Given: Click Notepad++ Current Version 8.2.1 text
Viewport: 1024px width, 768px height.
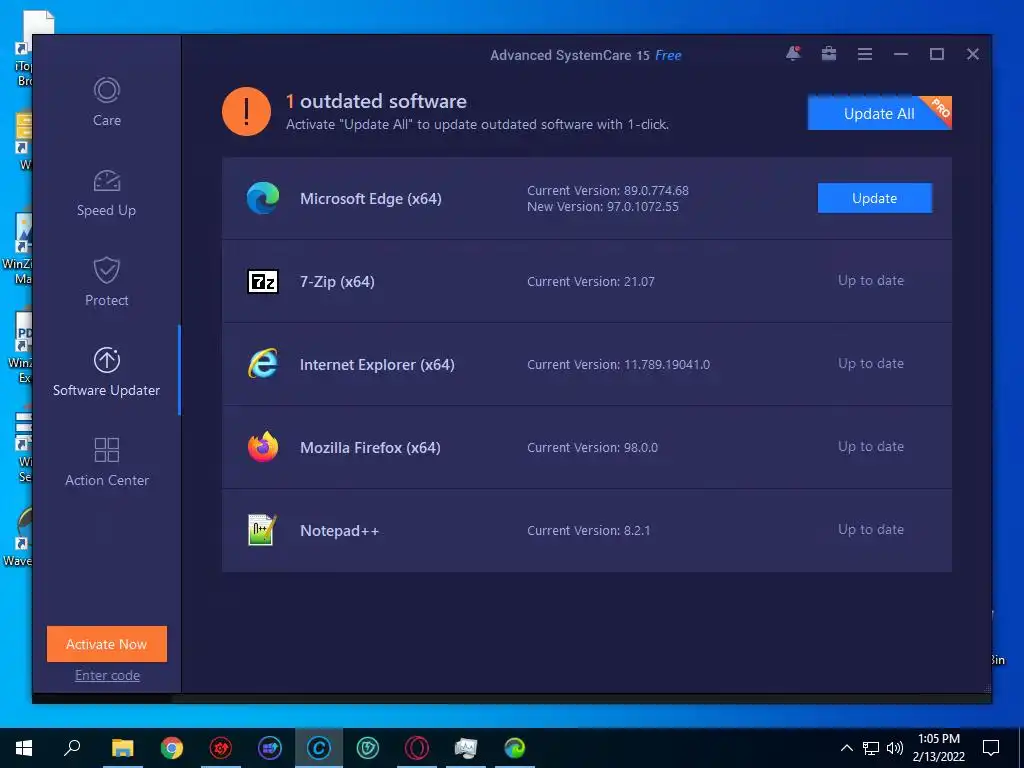Looking at the screenshot, I should [x=588, y=530].
